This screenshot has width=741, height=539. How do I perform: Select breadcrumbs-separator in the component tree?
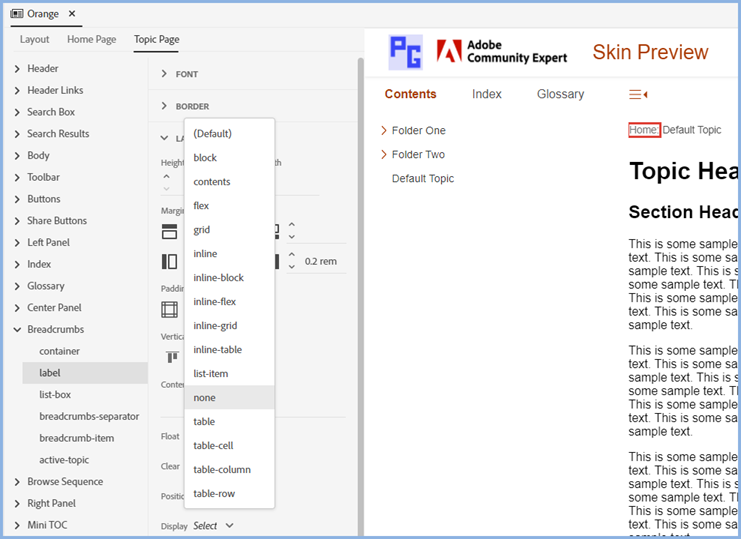[x=89, y=416]
